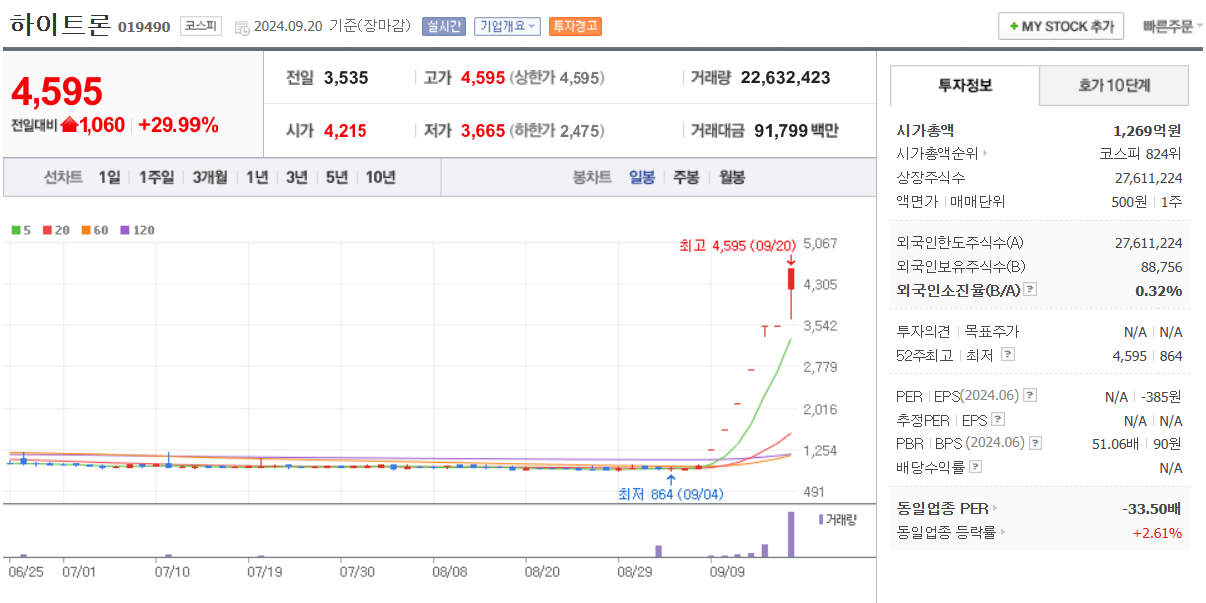
Task: Open help icon beside 추정PER EPS
Action: pyautogui.click(x=997, y=420)
